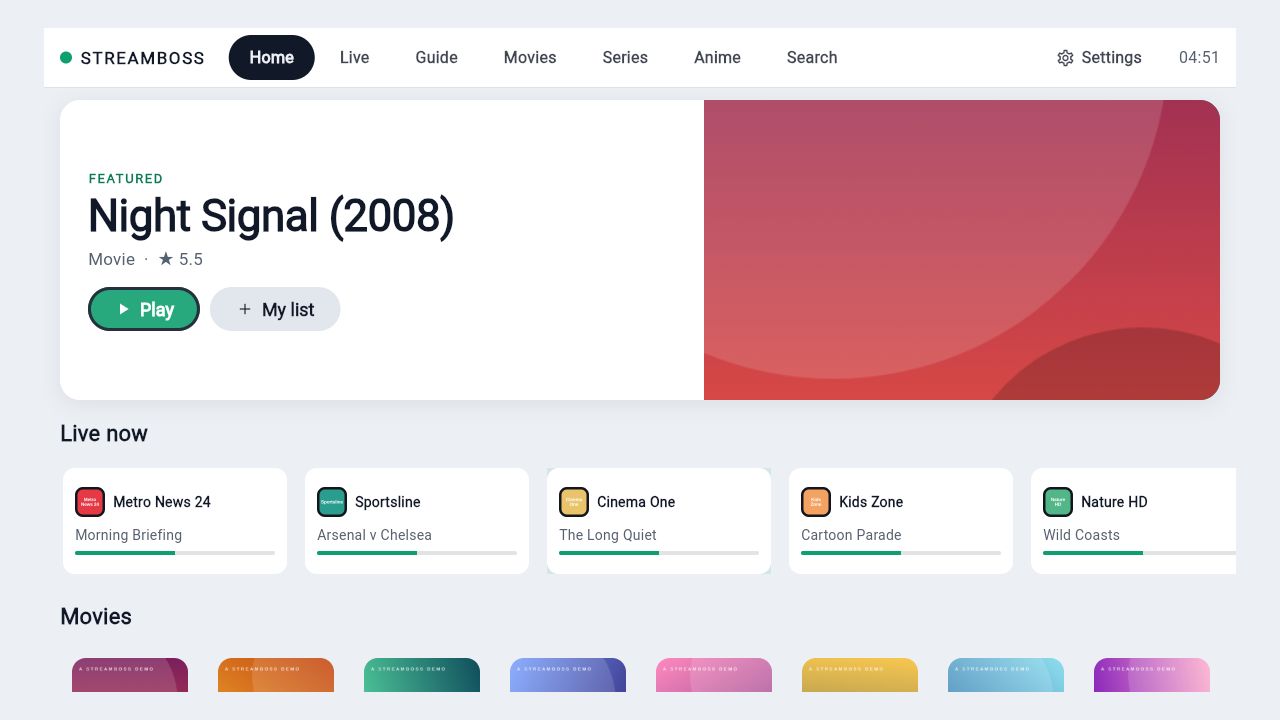Click the Kids Zone channel logo
Image resolution: width=1280 pixels, height=720 pixels.
pyautogui.click(x=816, y=502)
